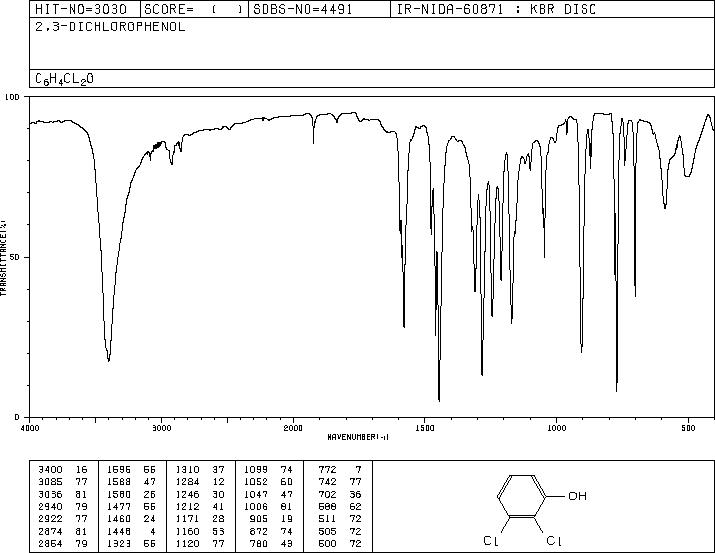Click the 3400 peak table entry

coord(63,469)
